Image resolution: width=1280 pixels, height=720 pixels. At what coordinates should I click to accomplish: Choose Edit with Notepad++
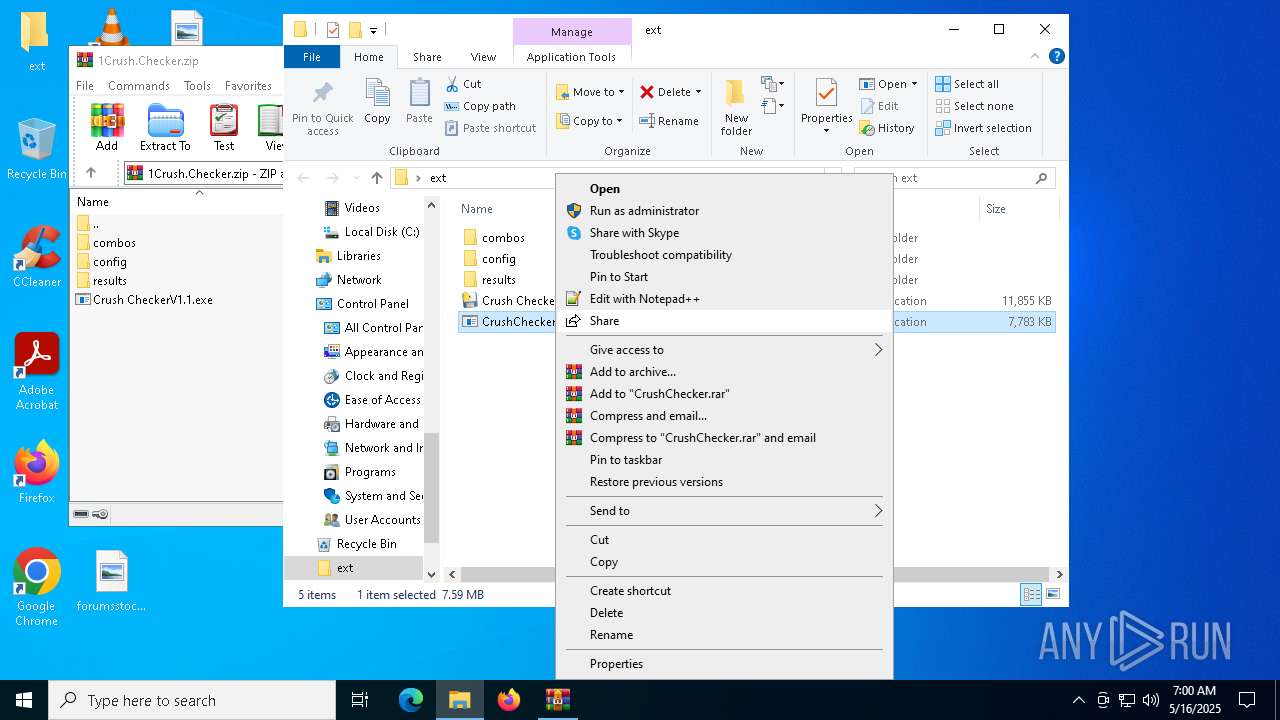(724, 299)
